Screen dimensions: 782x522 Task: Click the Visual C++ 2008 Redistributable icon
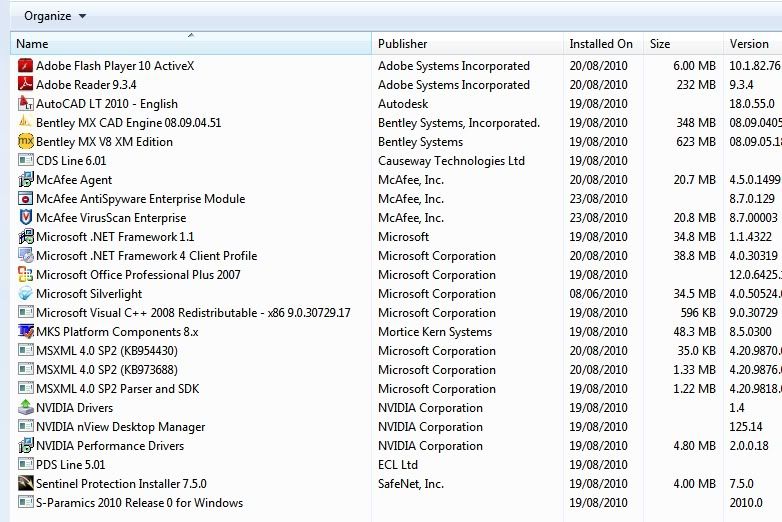pos(25,313)
